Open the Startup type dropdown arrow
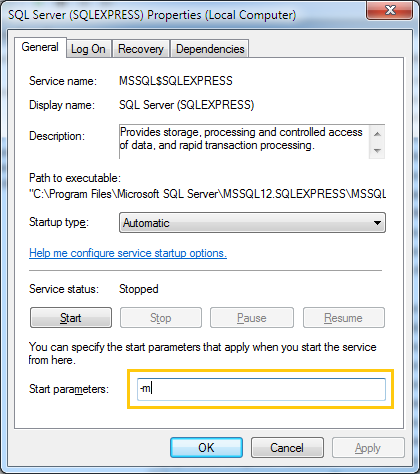 [x=377, y=223]
